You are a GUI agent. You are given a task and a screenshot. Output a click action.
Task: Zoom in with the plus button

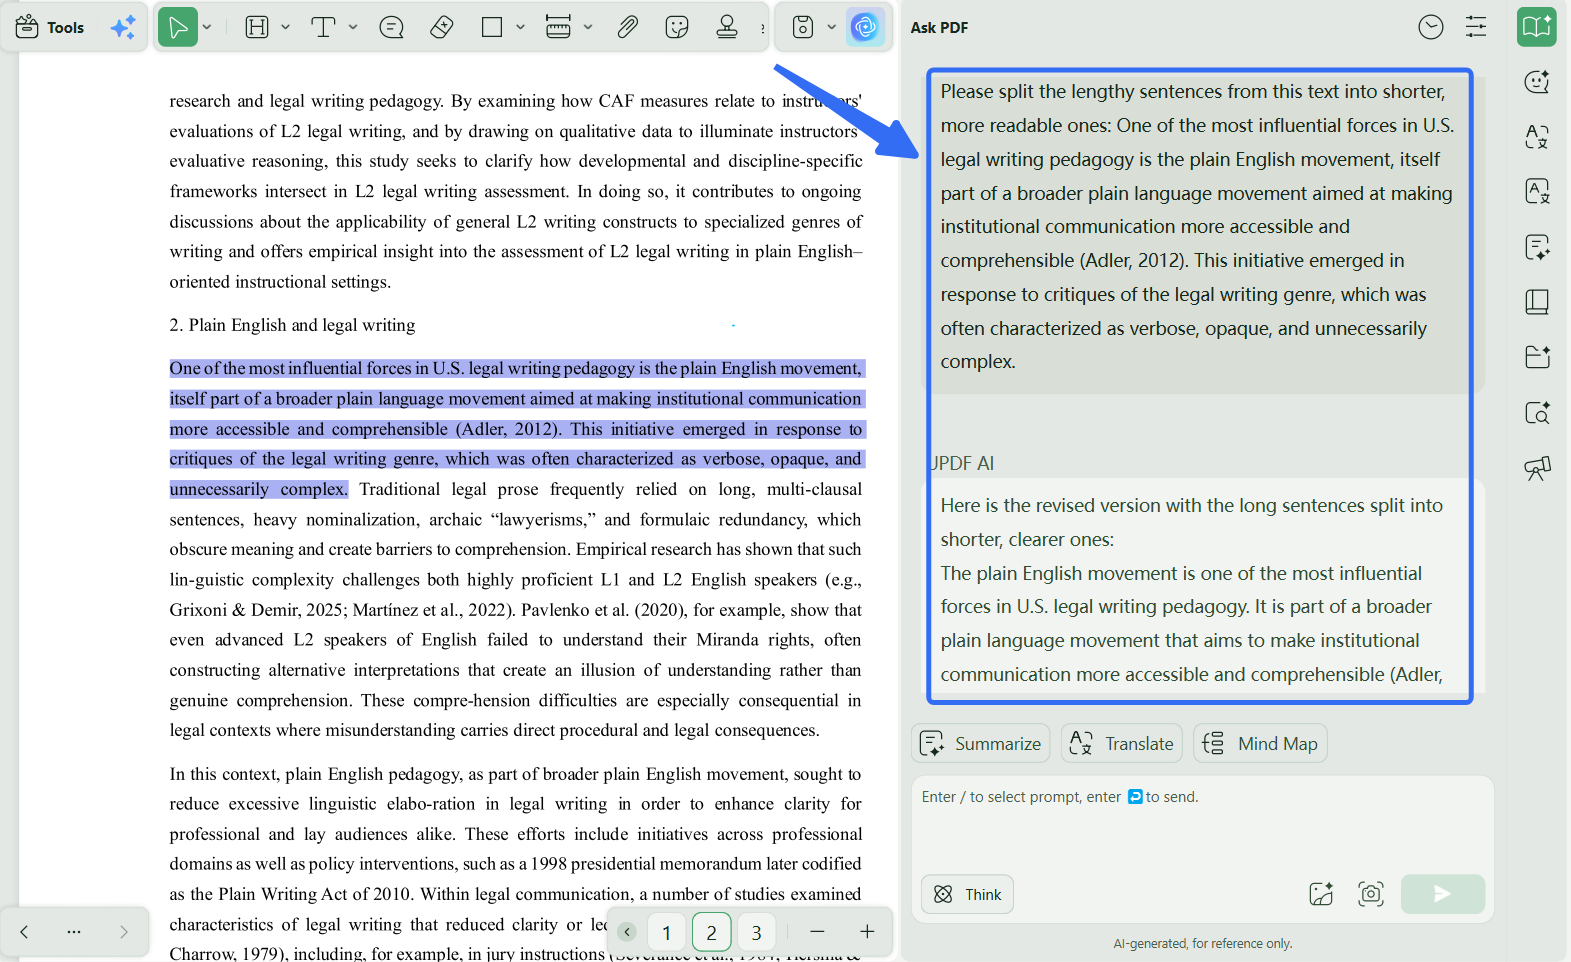tap(867, 932)
